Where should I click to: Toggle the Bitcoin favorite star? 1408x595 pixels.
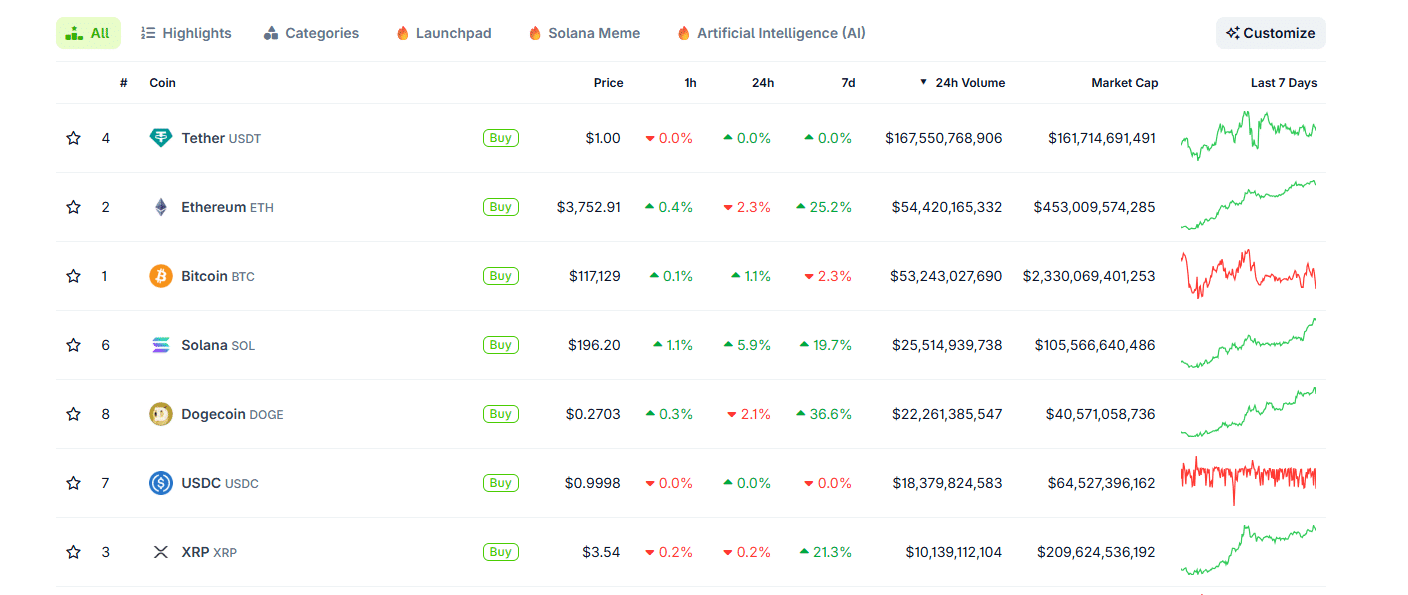tap(73, 276)
